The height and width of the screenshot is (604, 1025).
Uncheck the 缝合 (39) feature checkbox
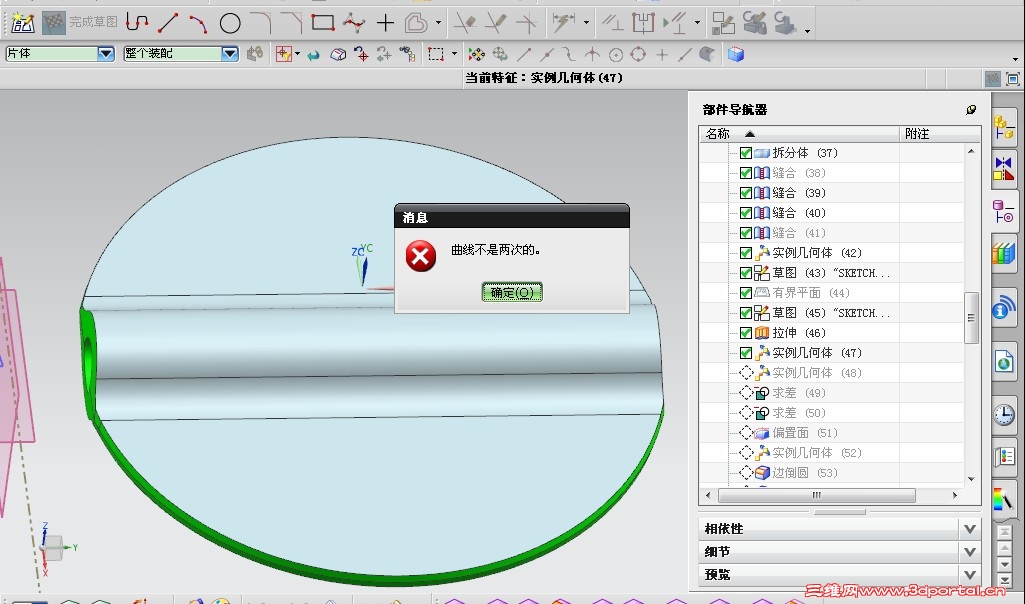[x=746, y=193]
